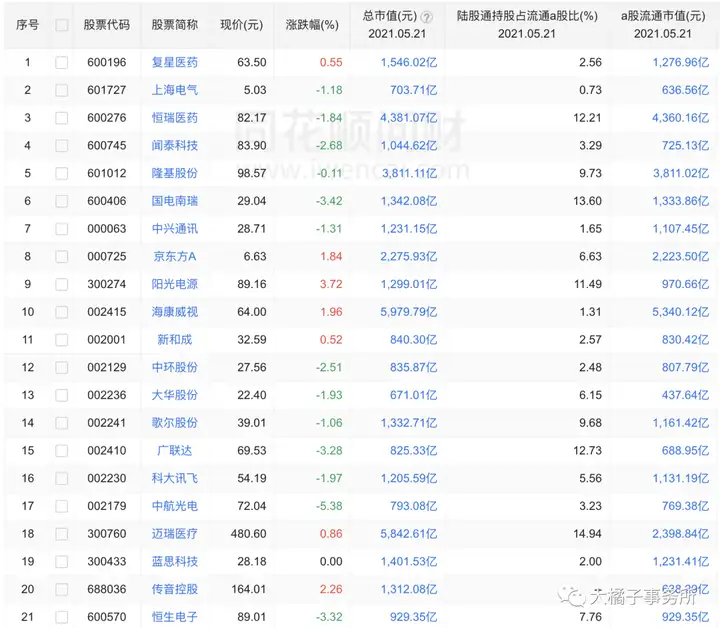Sort by 涨跌幅(%) column header
The width and height of the screenshot is (720, 628).
(x=312, y=25)
